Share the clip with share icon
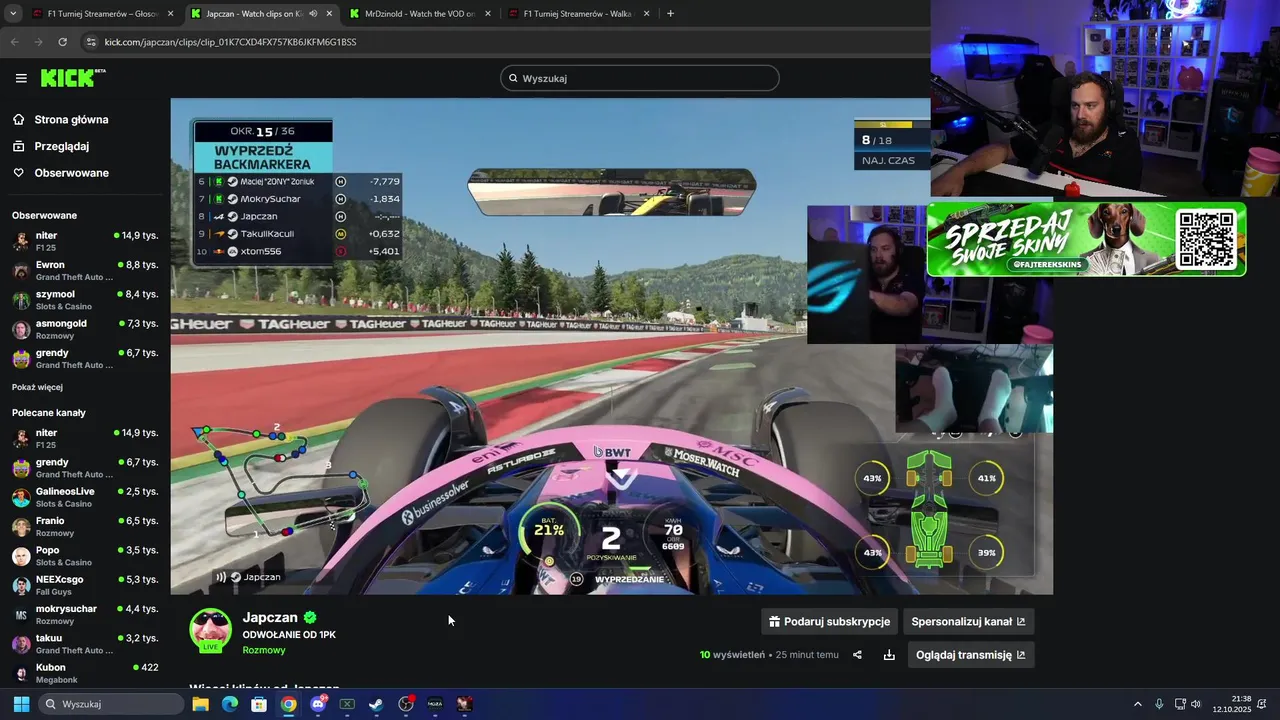1280x720 pixels. (x=857, y=655)
